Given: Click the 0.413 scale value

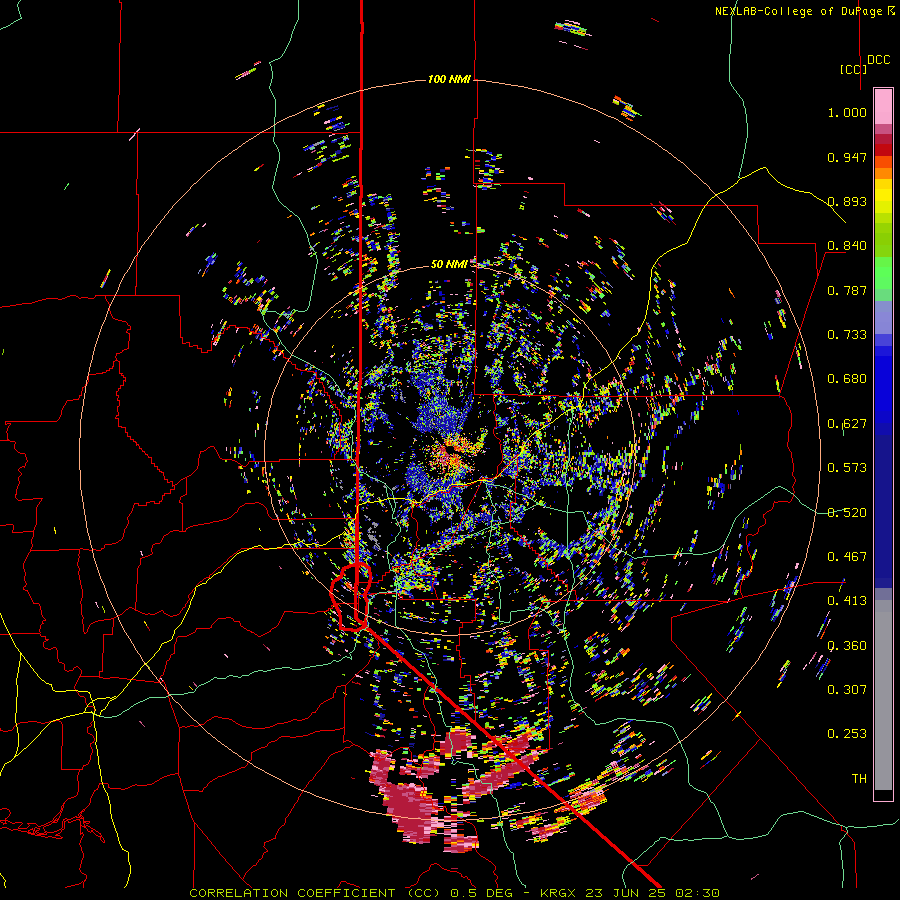Looking at the screenshot, I should [x=847, y=601].
